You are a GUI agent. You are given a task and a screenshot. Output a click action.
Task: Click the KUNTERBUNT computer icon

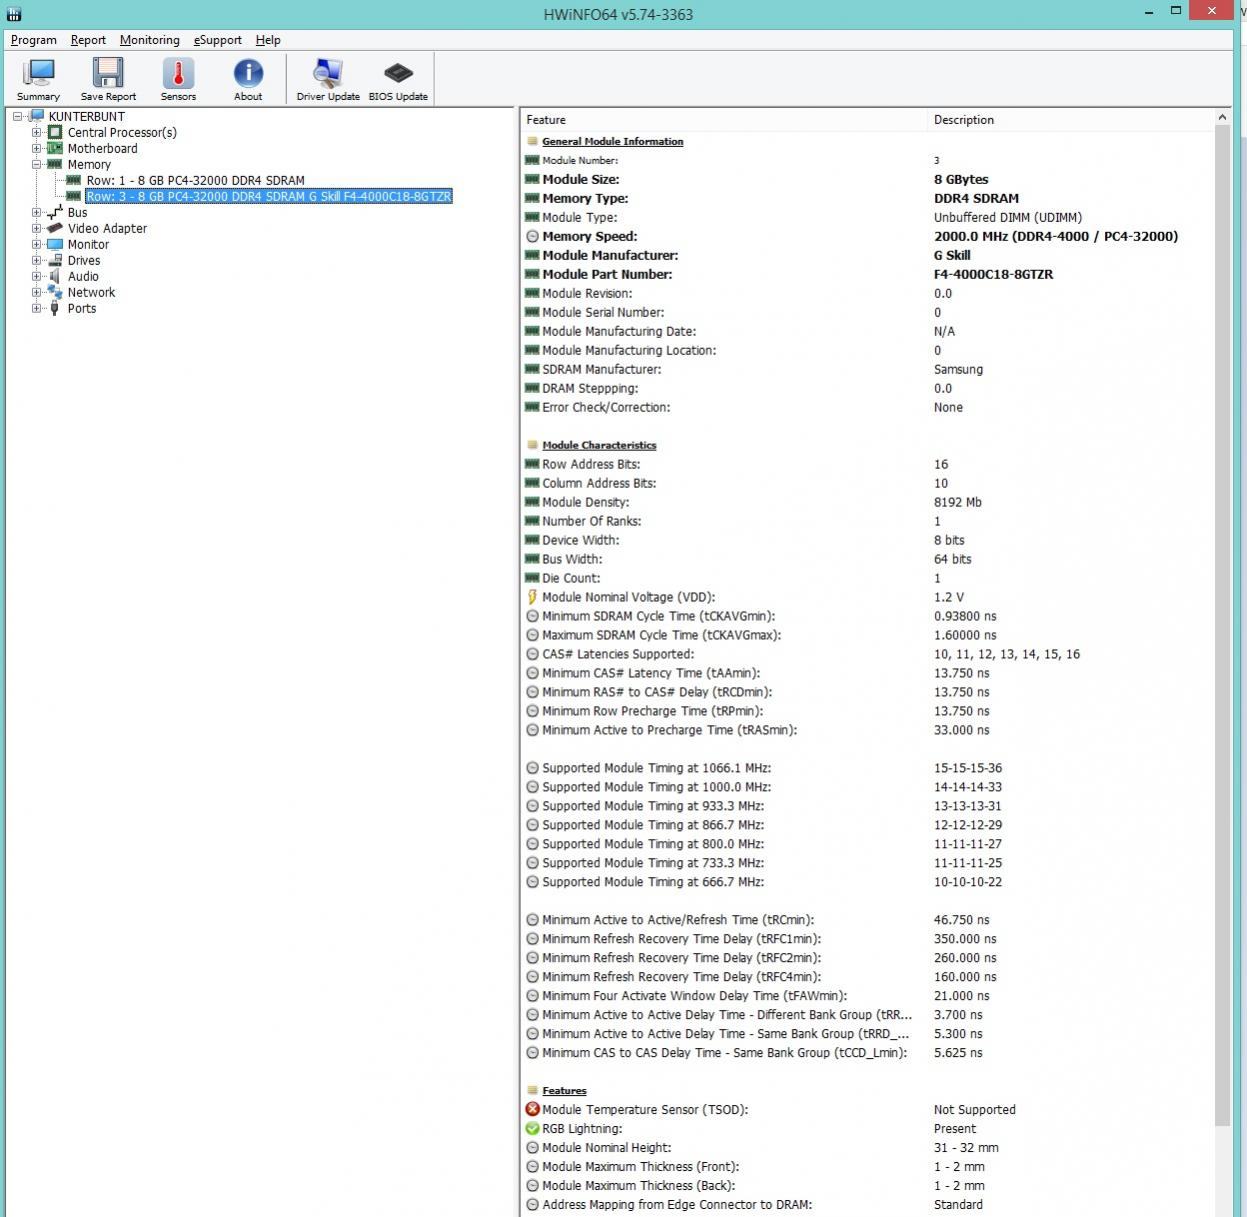(37, 116)
